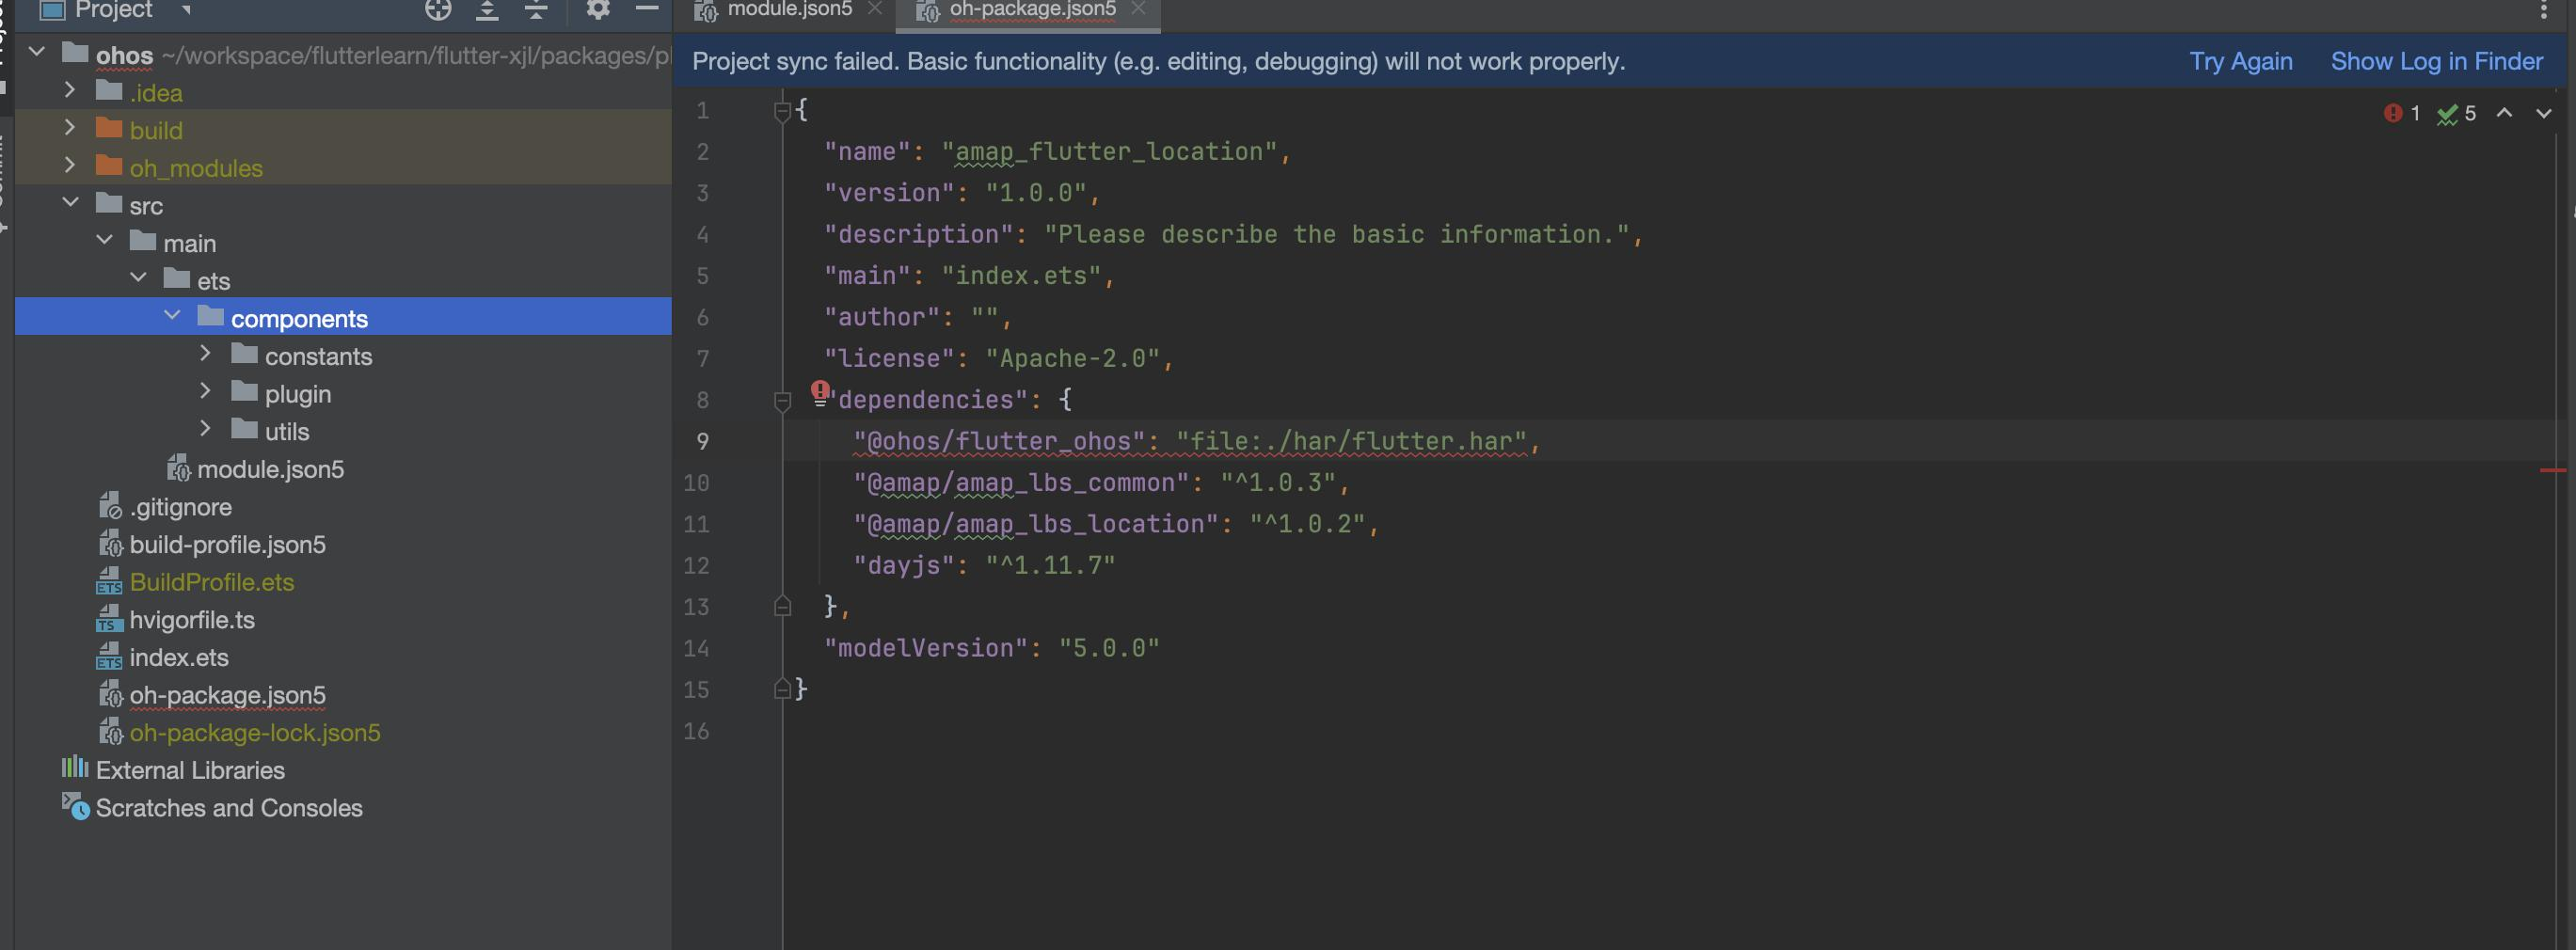Hide the Project panel with minus icon
The width and height of the screenshot is (2576, 950).
coord(647,9)
